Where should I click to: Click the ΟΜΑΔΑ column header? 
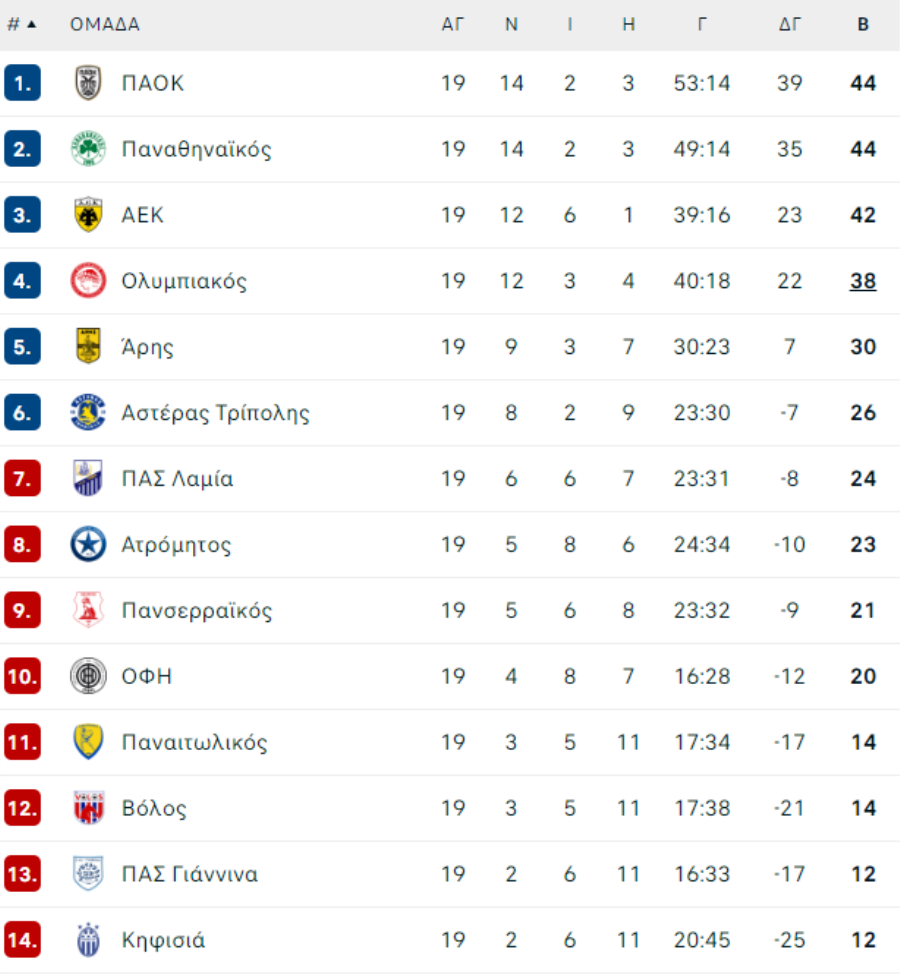click(105, 24)
